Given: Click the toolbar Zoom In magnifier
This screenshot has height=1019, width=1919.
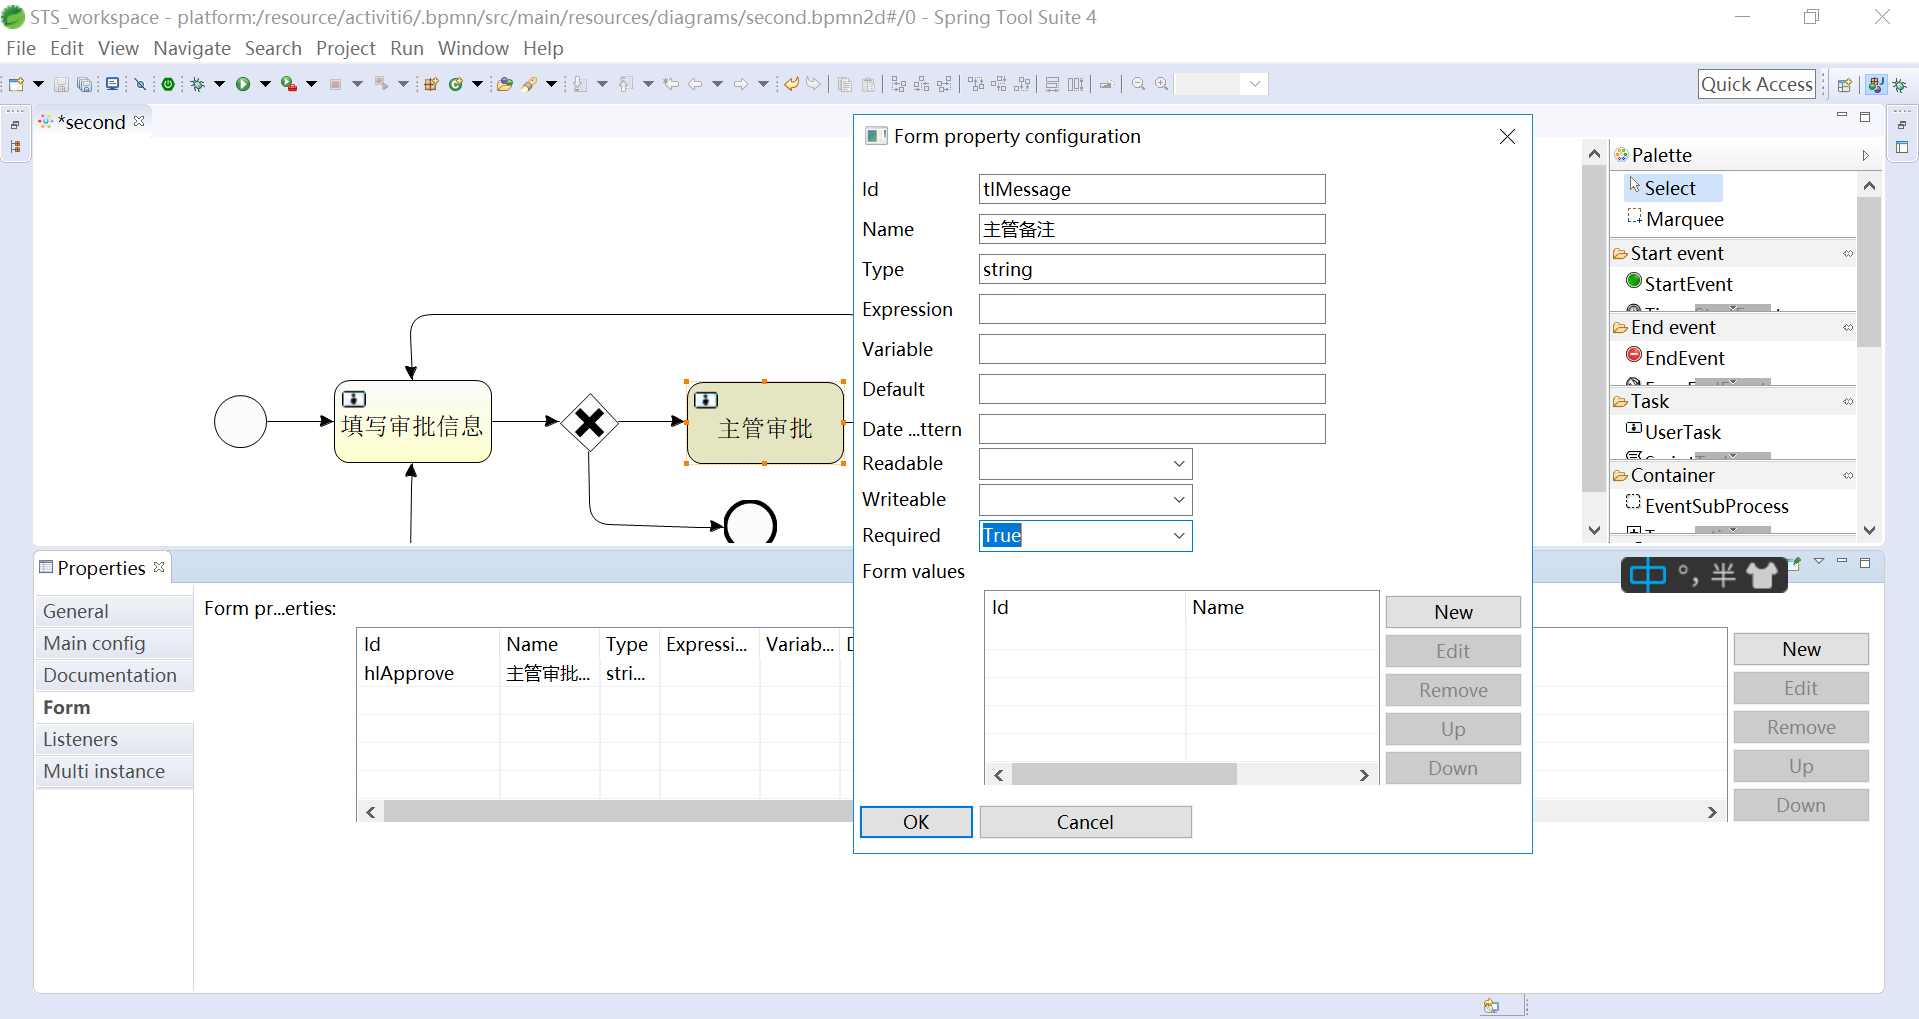Looking at the screenshot, I should coord(1162,84).
